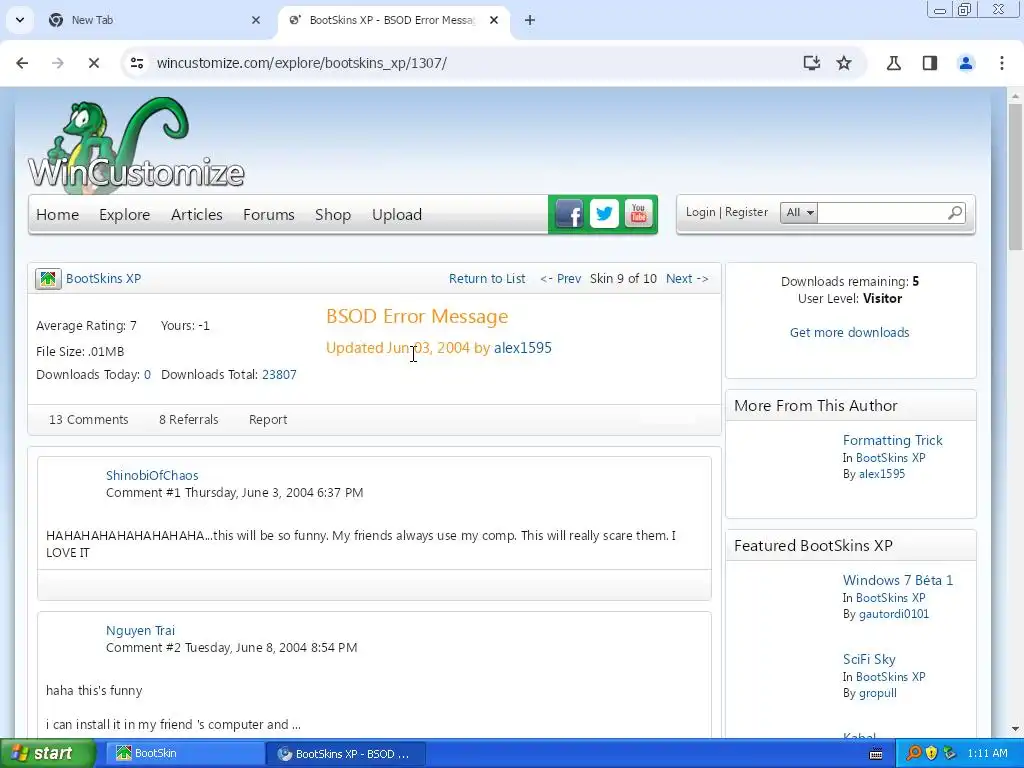1024x768 pixels.
Task: Switch to BootSkin taskbar window
Action: tap(185, 754)
